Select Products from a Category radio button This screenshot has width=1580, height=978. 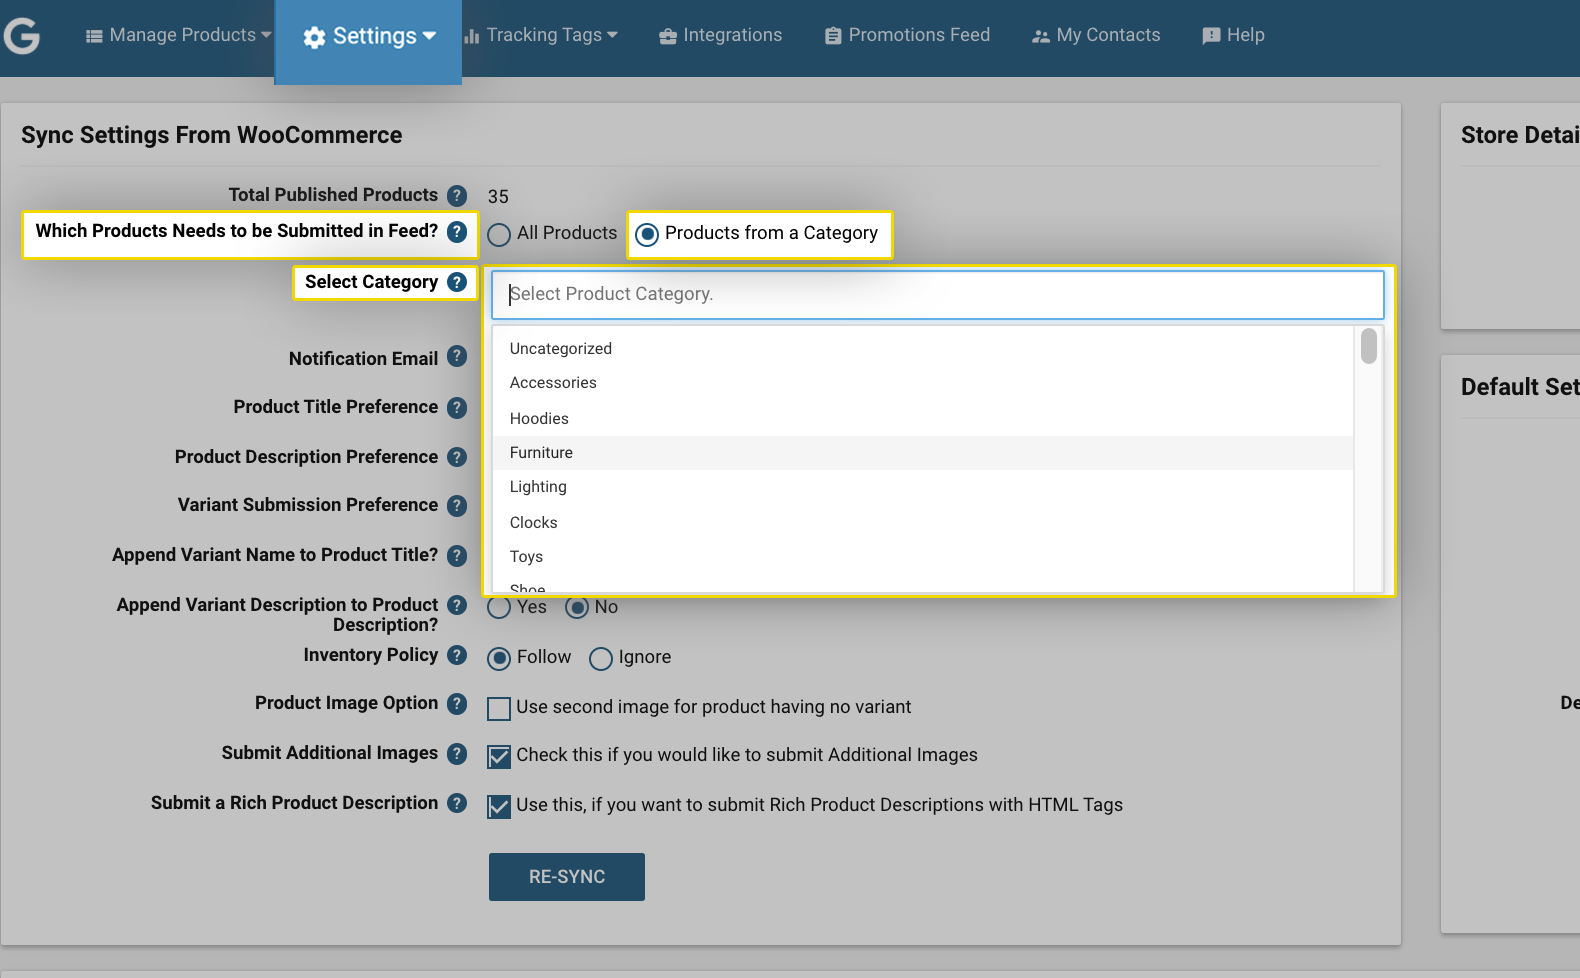[647, 234]
